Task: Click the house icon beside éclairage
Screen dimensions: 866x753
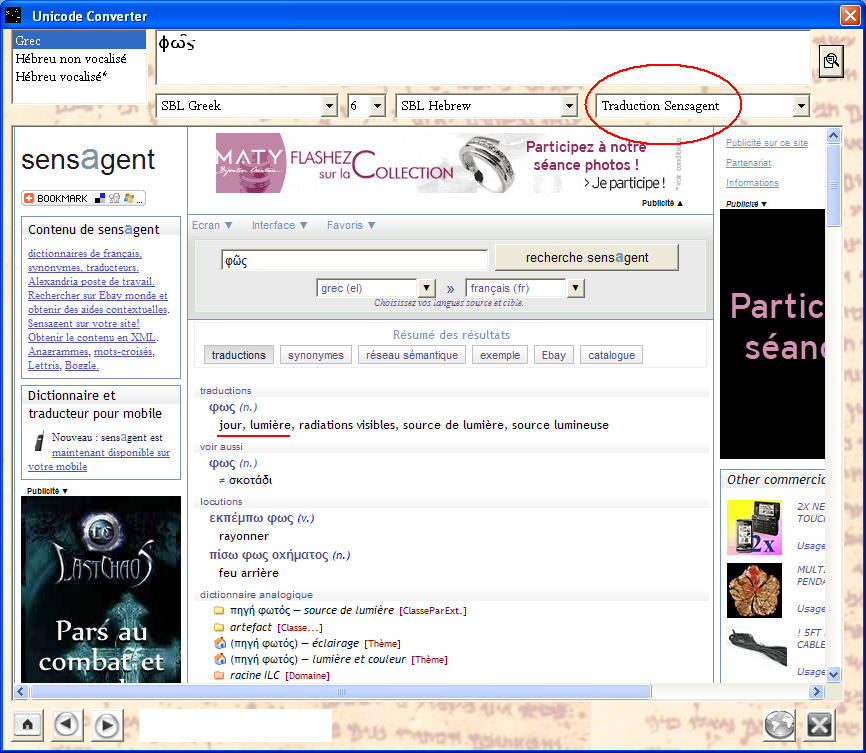Action: pyautogui.click(x=220, y=644)
